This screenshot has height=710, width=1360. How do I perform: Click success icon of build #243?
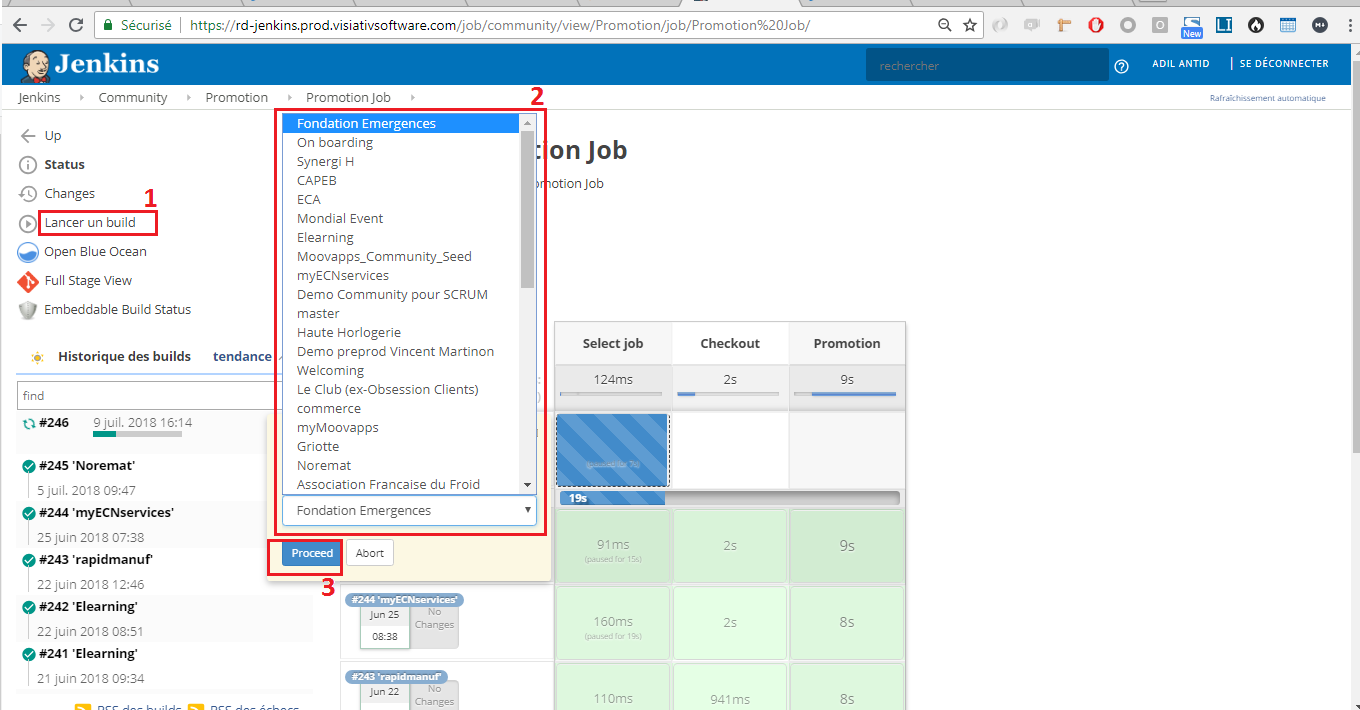[x=29, y=560]
